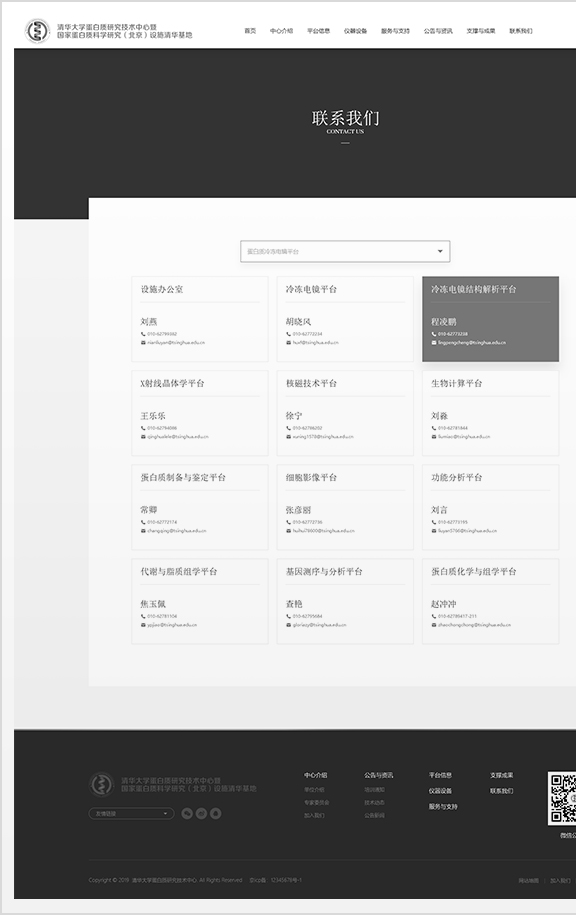
Task: Click the WeChat icon in the footer
Action: click(x=187, y=813)
